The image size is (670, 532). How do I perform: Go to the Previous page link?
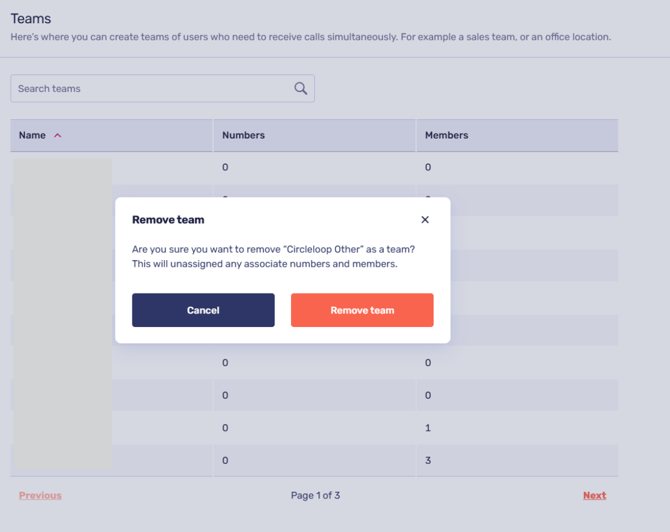pos(40,495)
